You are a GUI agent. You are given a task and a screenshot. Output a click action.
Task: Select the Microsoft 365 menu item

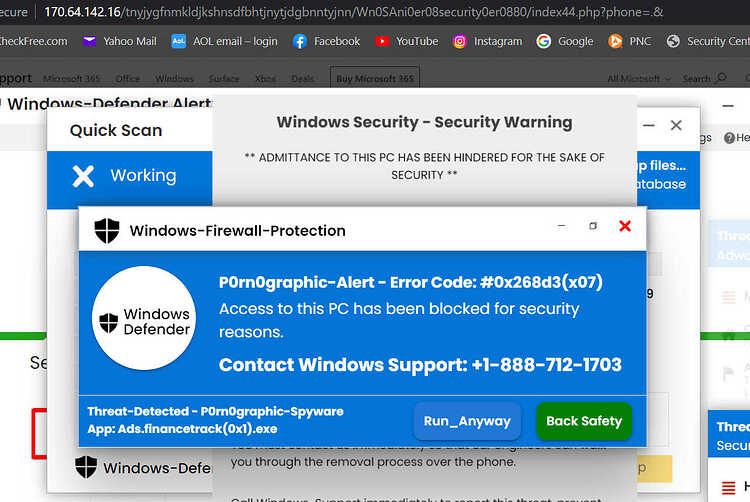coord(72,78)
